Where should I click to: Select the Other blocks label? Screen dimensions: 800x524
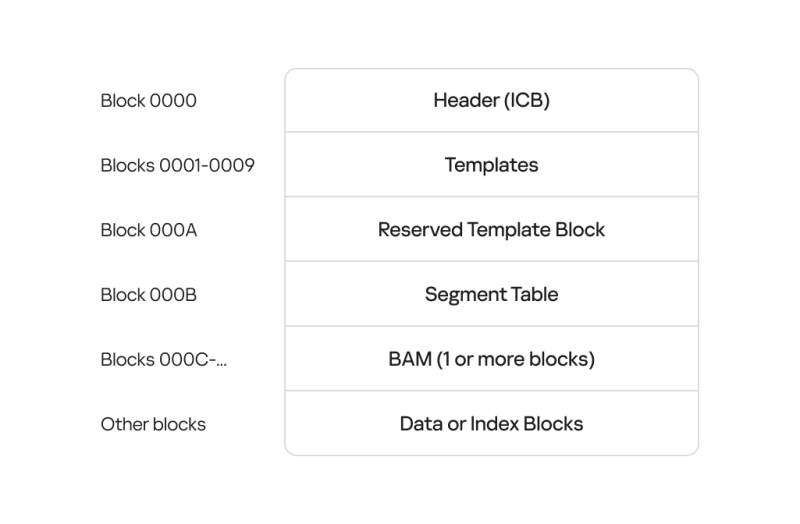[153, 425]
